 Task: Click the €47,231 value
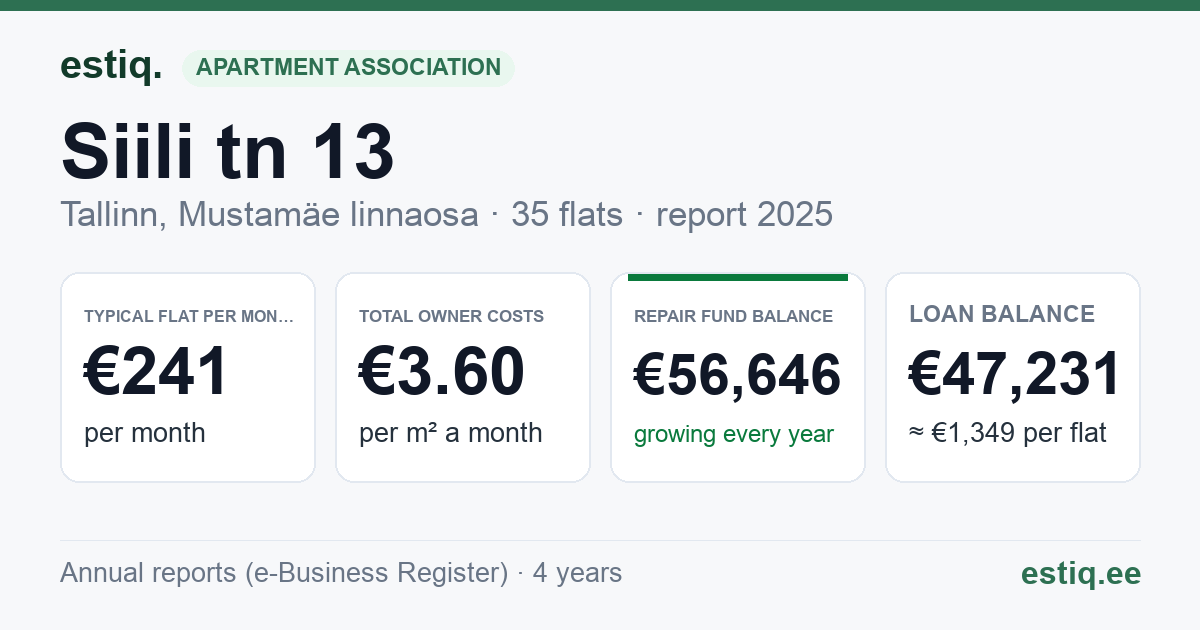(x=1014, y=374)
